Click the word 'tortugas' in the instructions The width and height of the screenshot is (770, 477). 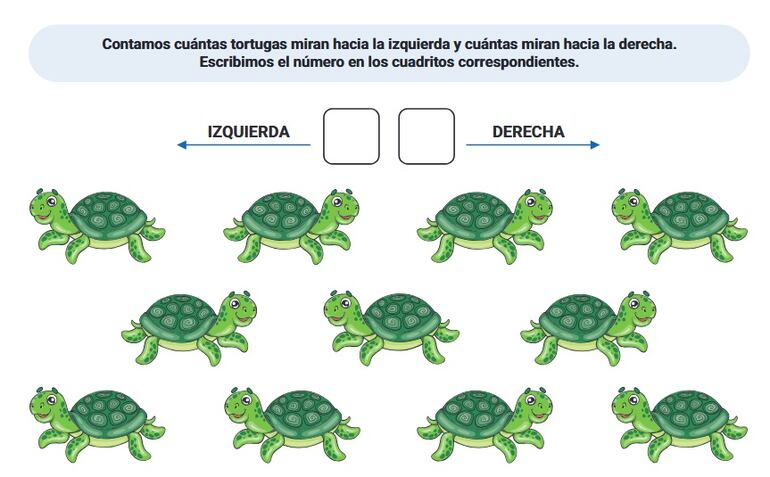[259, 44]
